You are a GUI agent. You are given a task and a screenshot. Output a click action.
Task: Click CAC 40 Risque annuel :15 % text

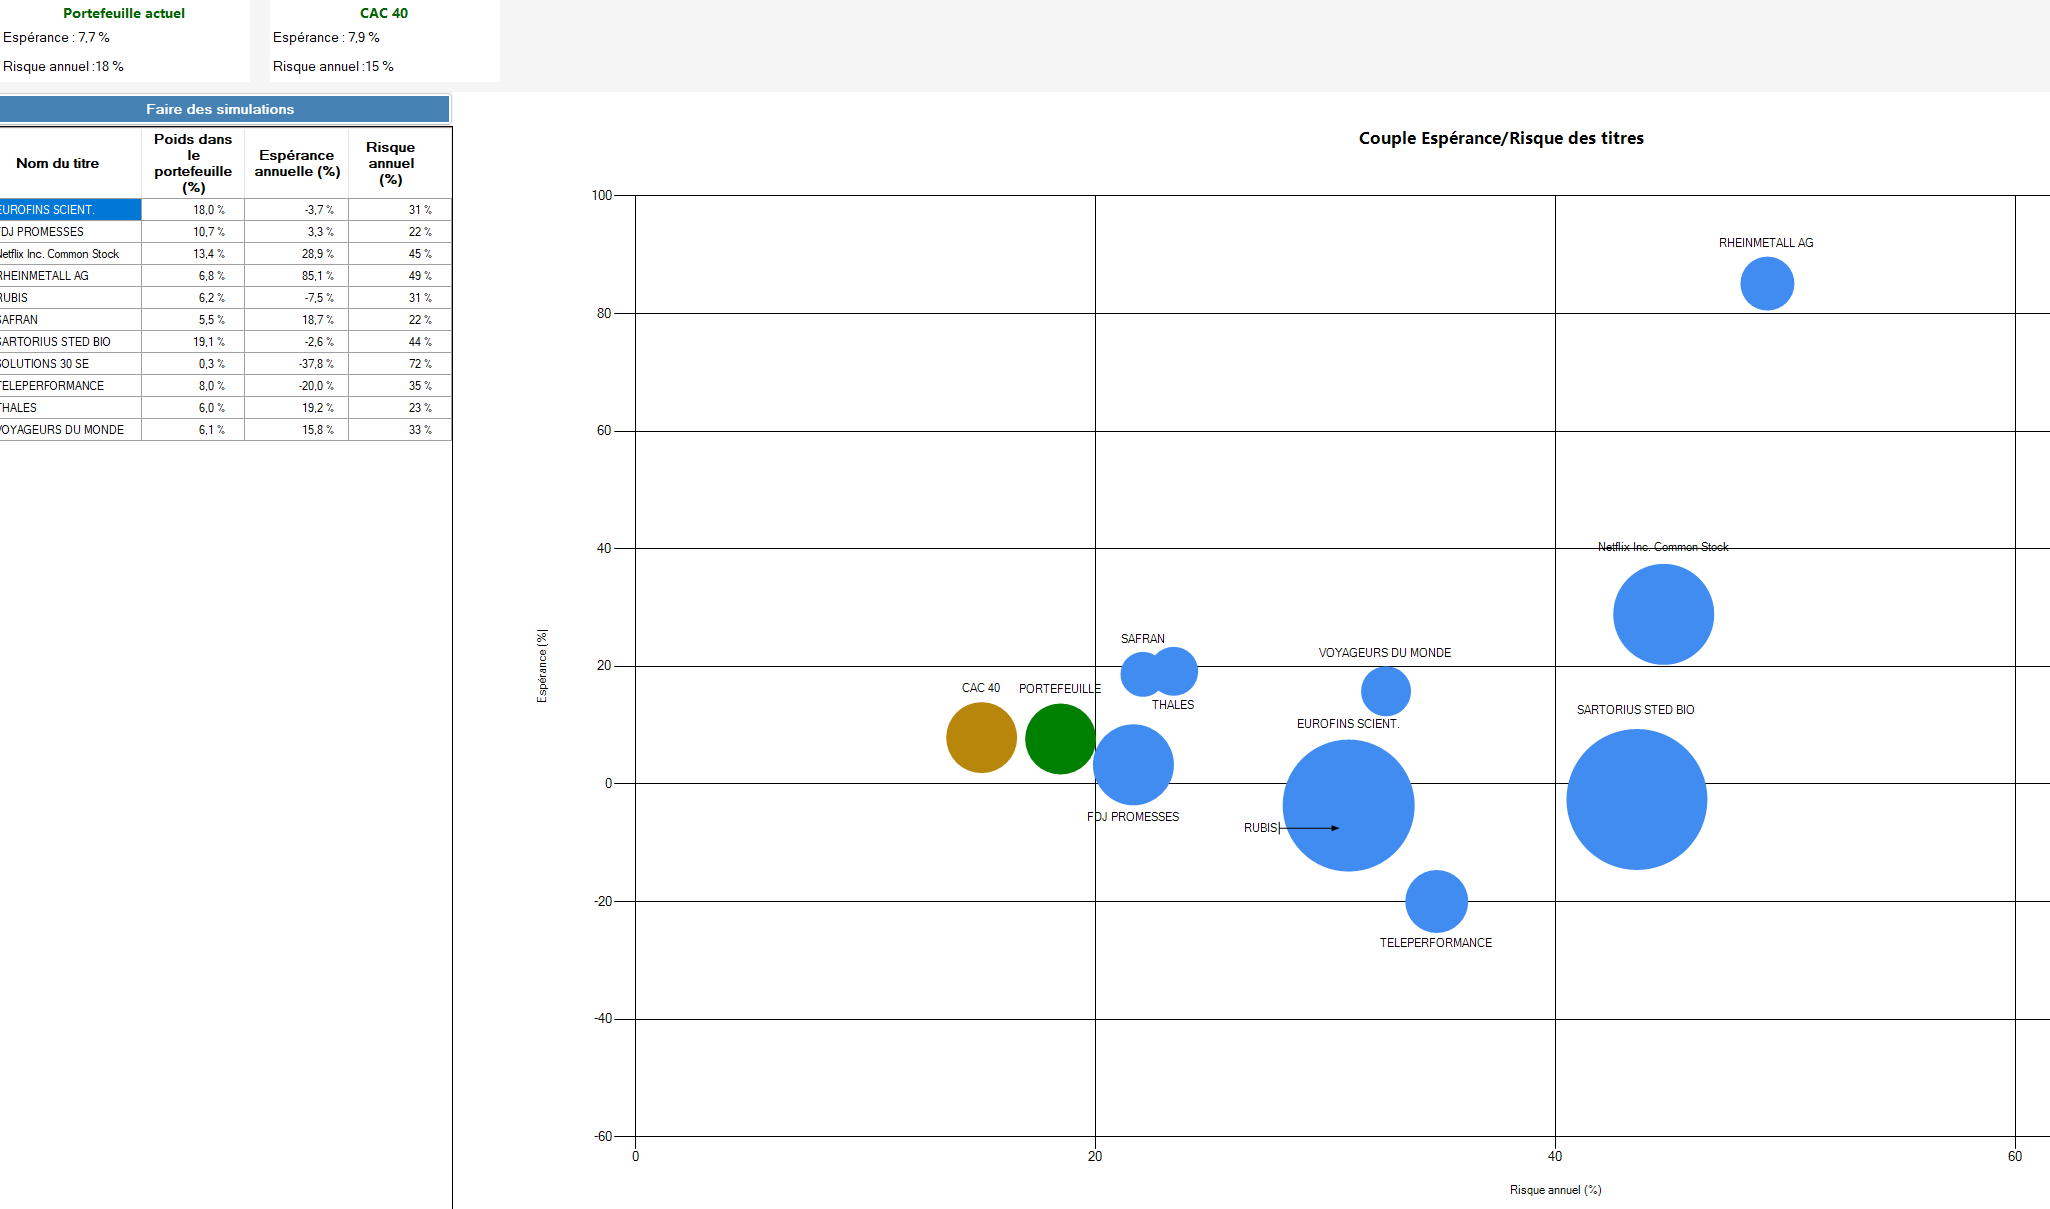pos(333,66)
